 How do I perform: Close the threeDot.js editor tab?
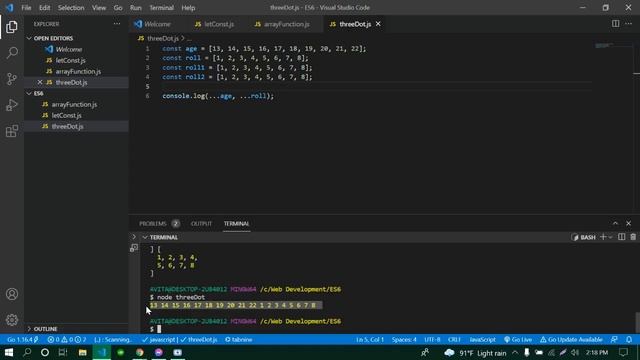pos(378,24)
